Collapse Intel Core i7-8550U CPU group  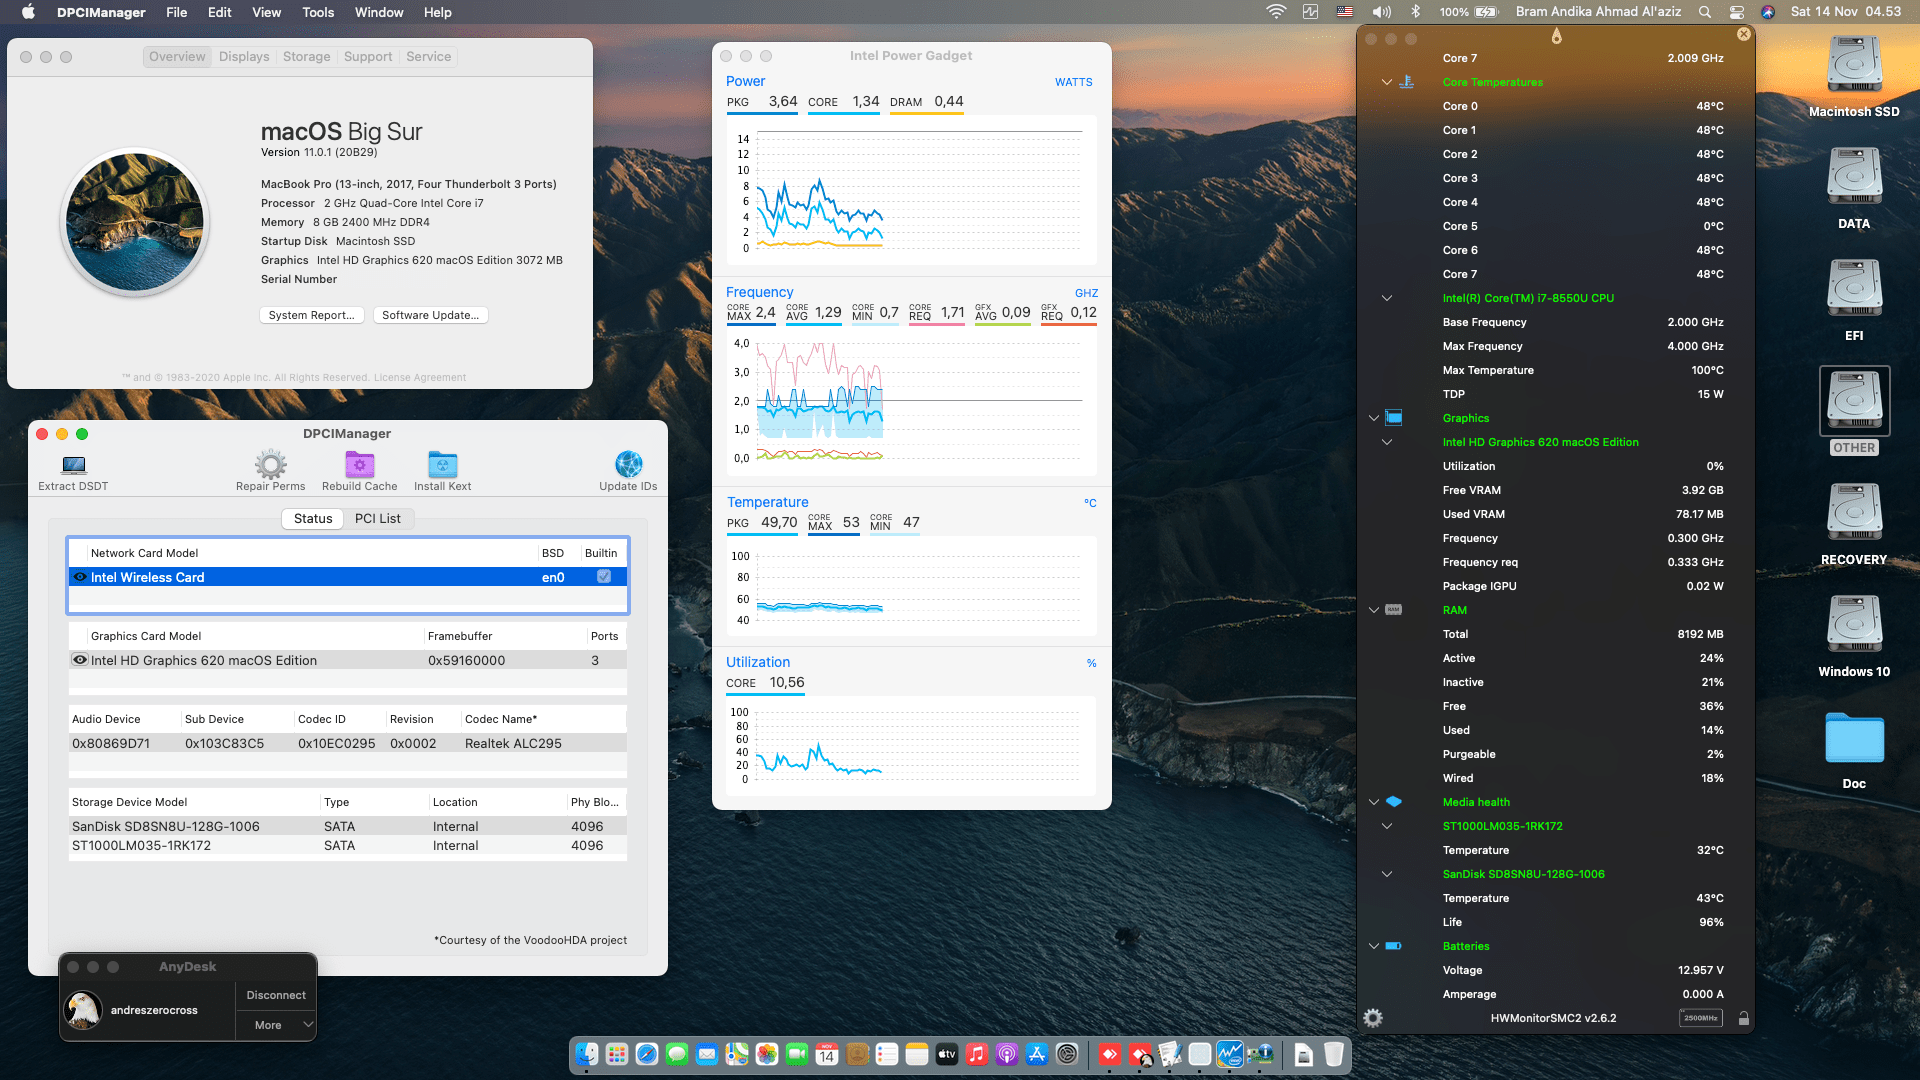coord(1386,298)
